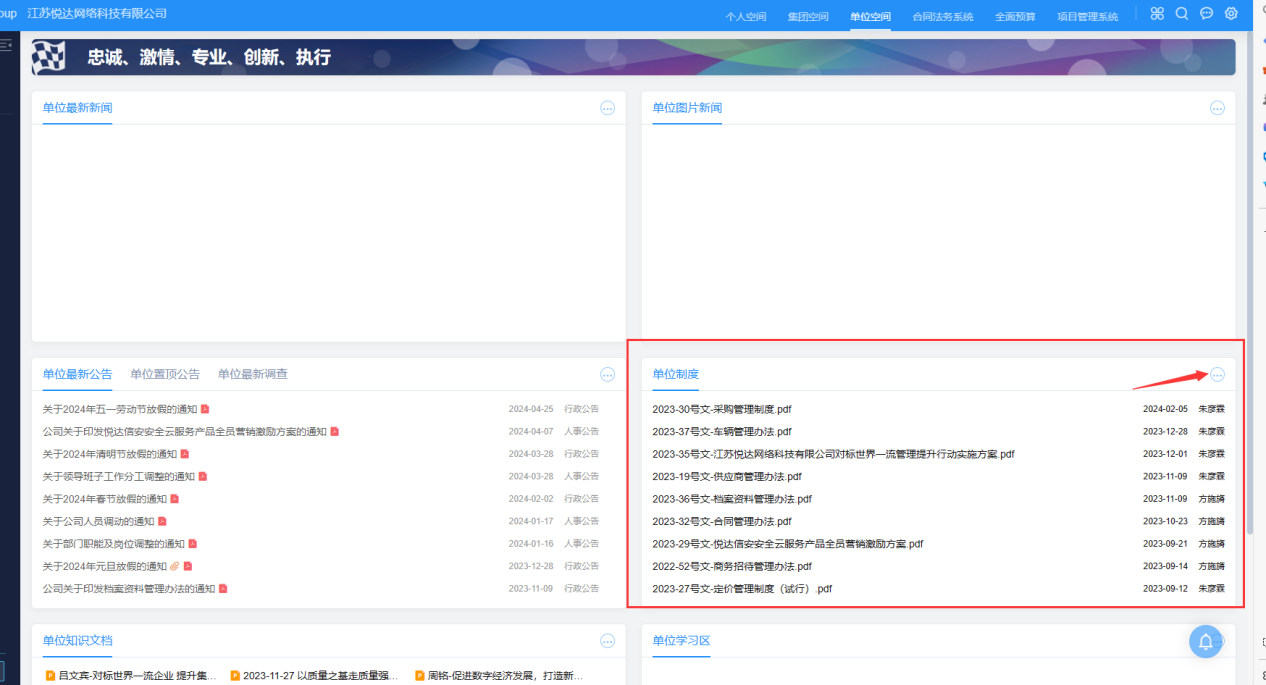Click more options icon in 单位图片新闻 panel
Screen dimensions: 1266x685
tap(1217, 108)
